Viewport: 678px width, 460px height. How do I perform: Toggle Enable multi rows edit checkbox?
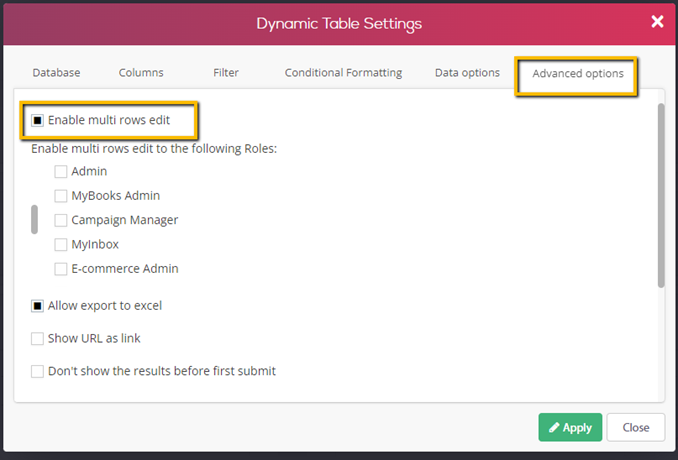38,120
